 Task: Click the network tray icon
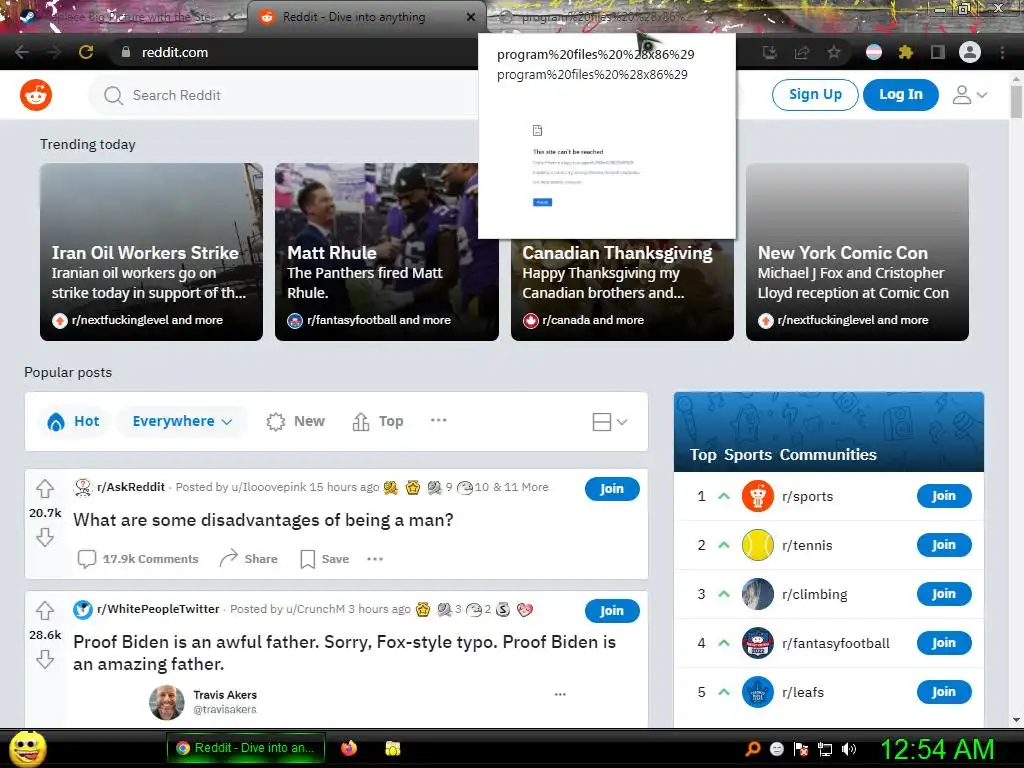825,749
